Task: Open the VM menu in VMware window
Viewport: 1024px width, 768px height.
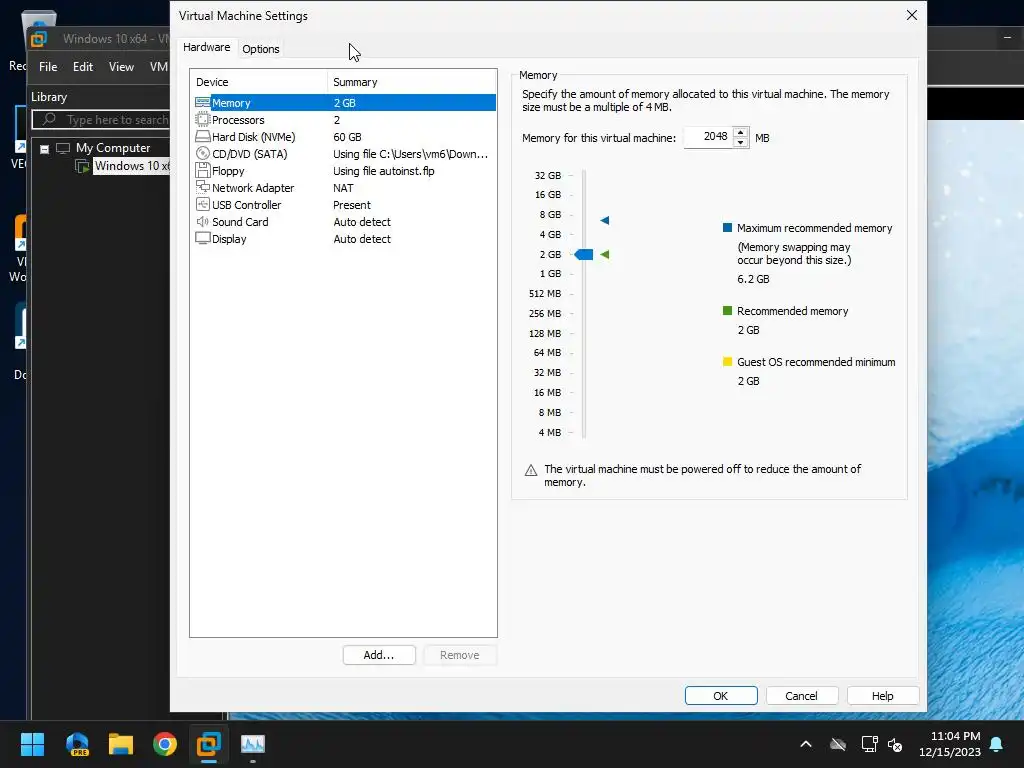Action: 159,67
